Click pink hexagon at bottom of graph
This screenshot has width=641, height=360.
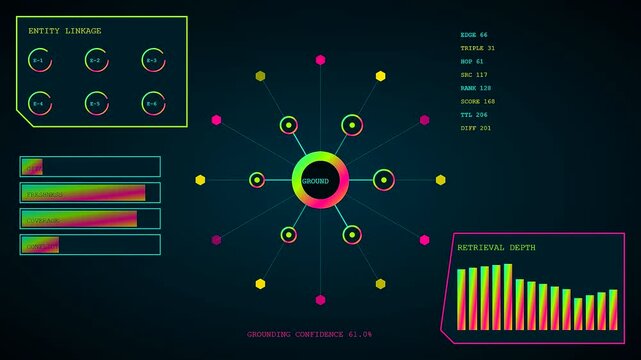pos(320,300)
